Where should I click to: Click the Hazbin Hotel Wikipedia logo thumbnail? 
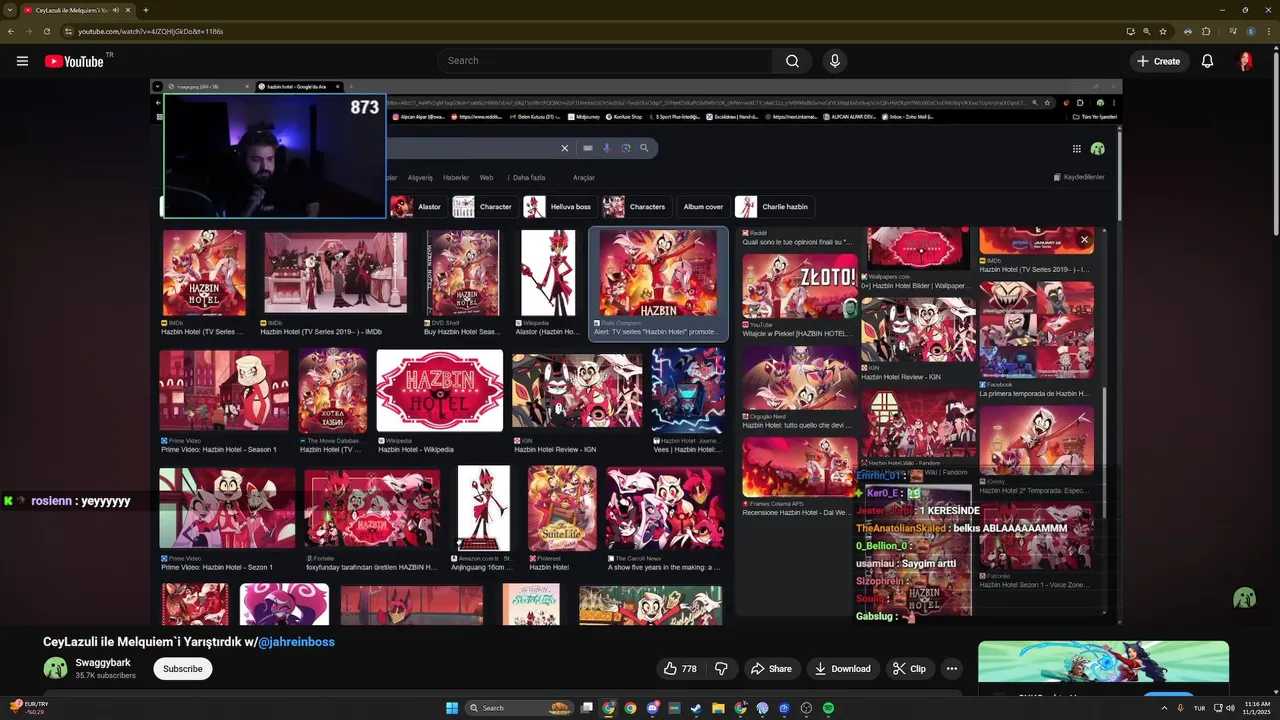point(440,390)
